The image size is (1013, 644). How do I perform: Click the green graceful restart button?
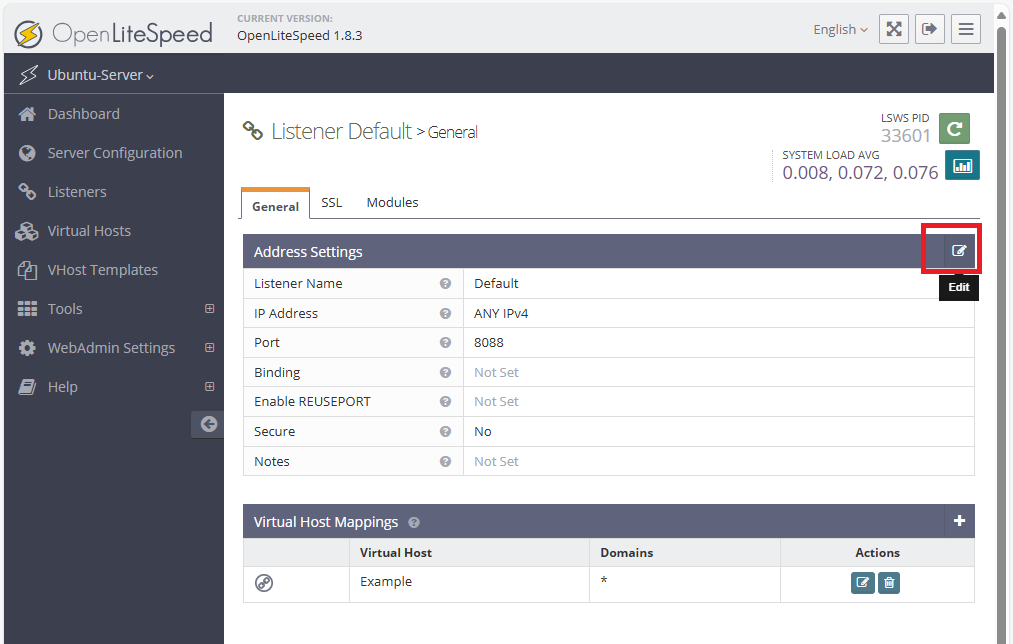pyautogui.click(x=954, y=128)
